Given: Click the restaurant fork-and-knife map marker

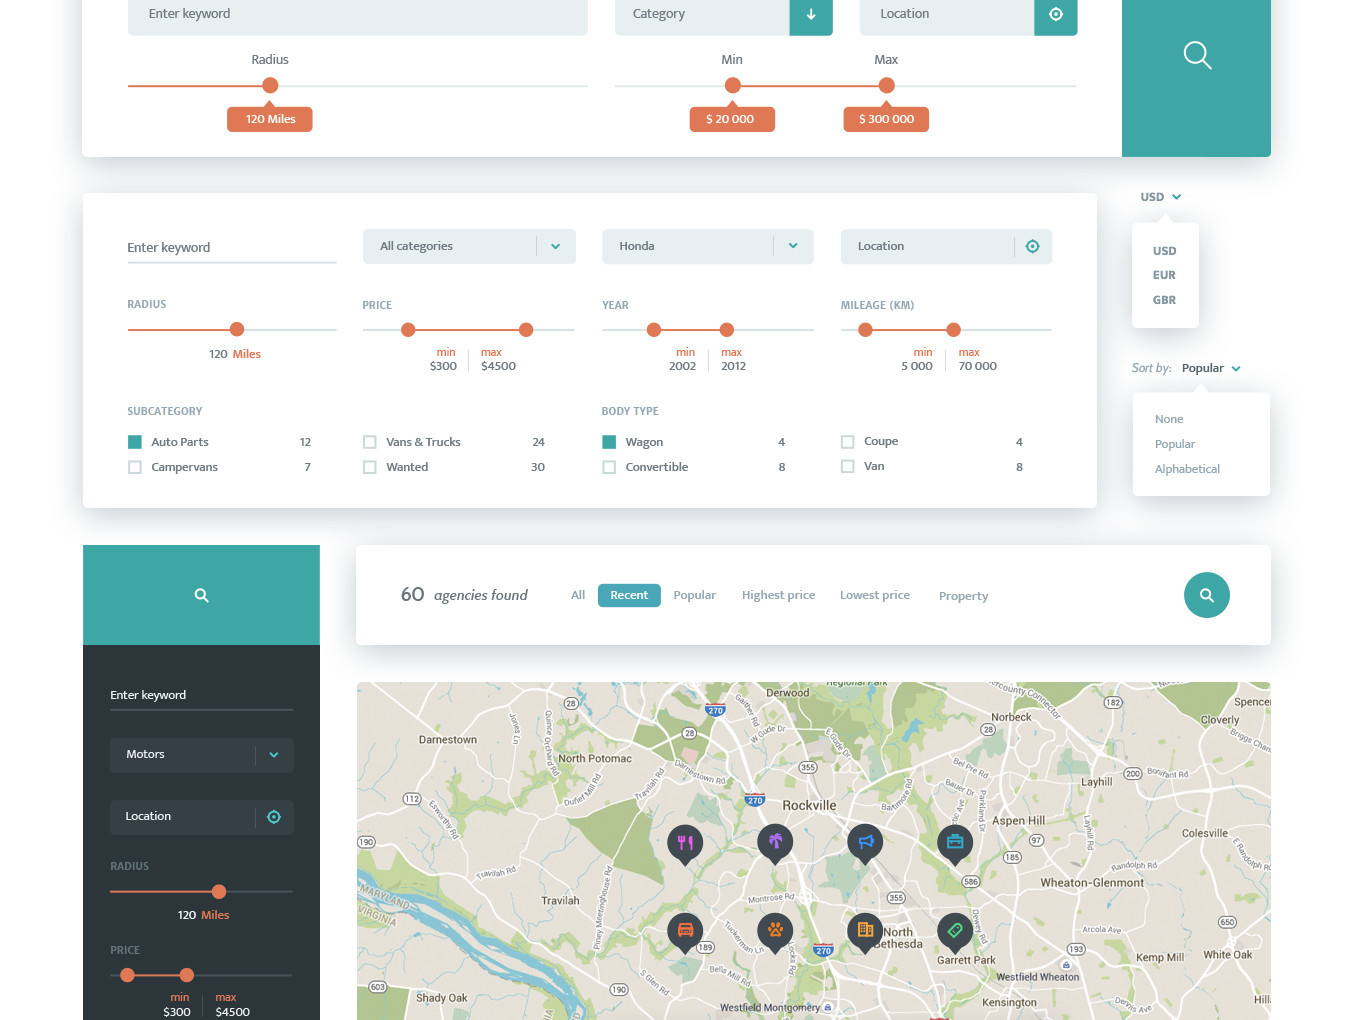Looking at the screenshot, I should pyautogui.click(x=685, y=842).
